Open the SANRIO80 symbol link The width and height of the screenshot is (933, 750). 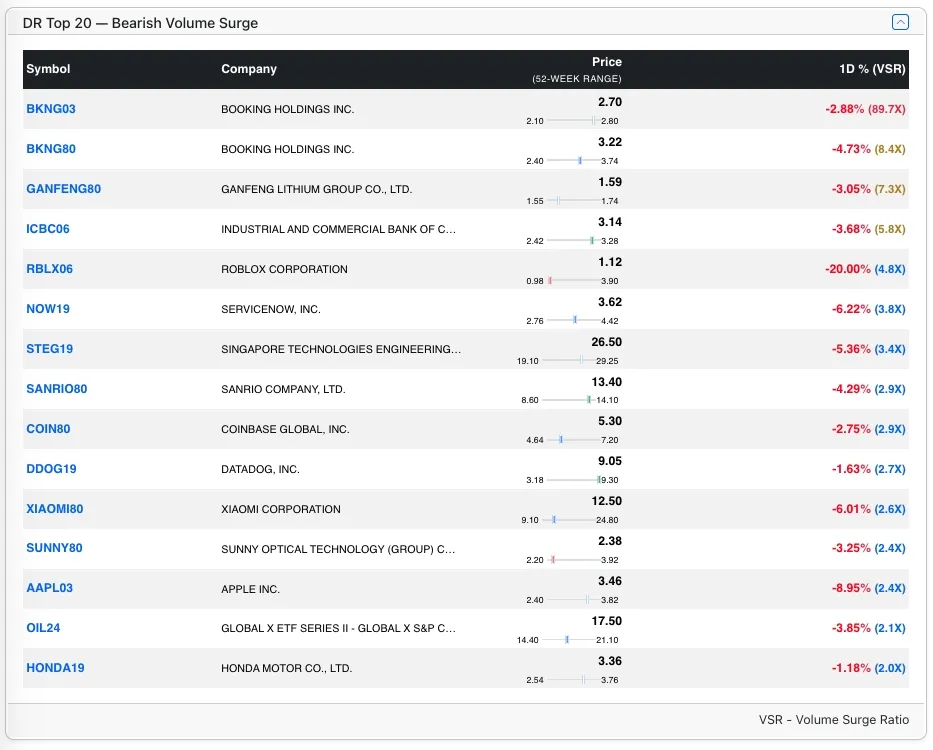click(57, 389)
